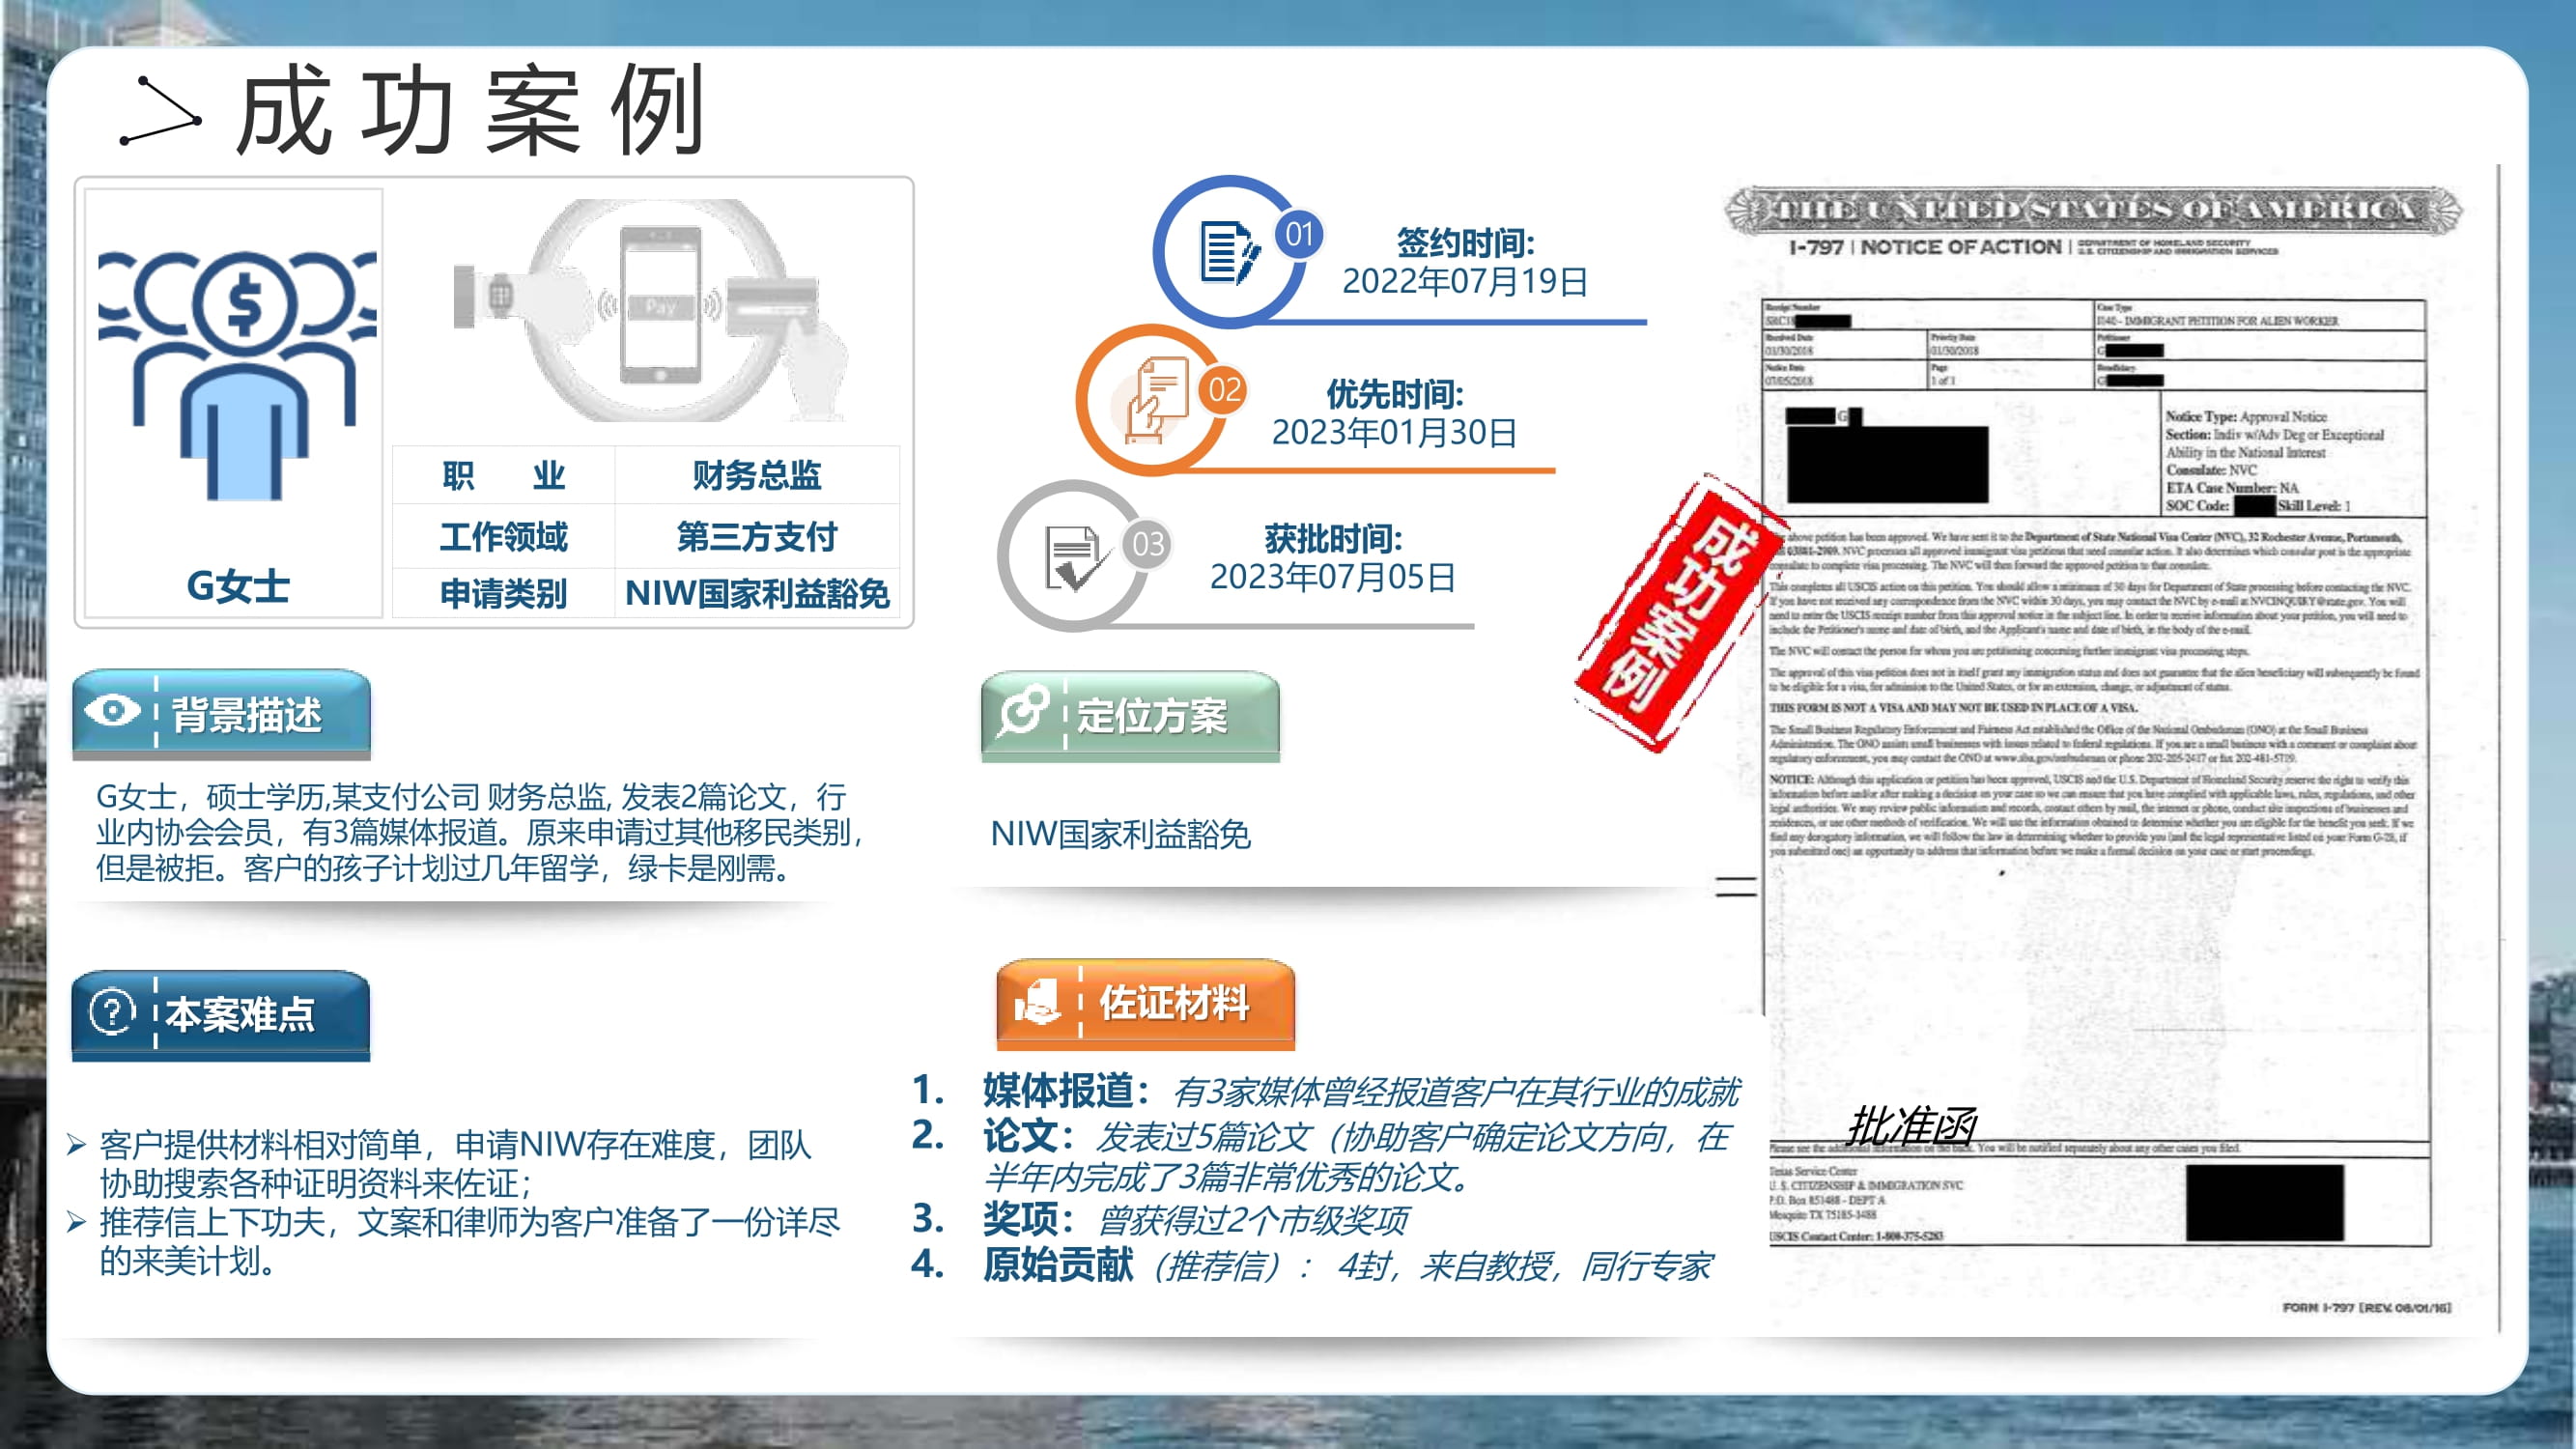The height and width of the screenshot is (1449, 2576).
Task: Click the 申请类别 table cell
Action: (x=503, y=594)
